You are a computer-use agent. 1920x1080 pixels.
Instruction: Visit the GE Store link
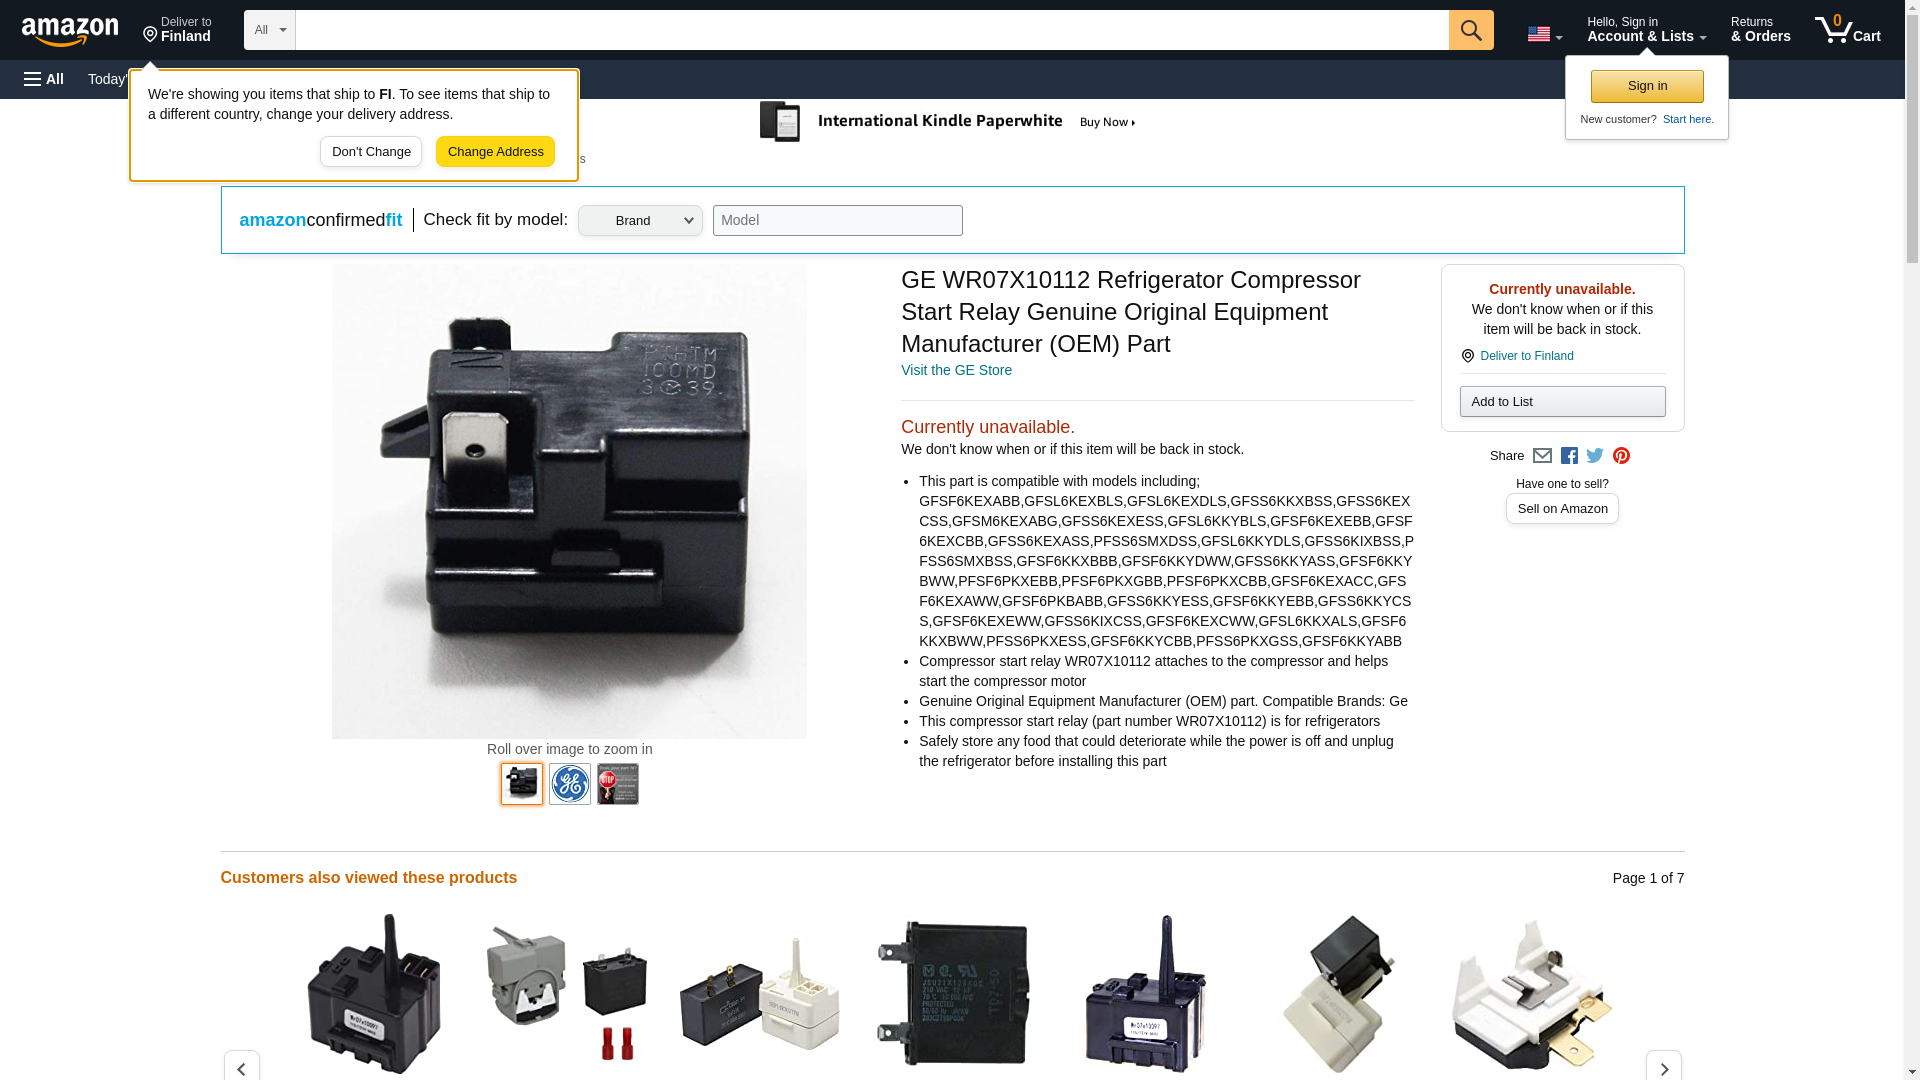(x=956, y=371)
